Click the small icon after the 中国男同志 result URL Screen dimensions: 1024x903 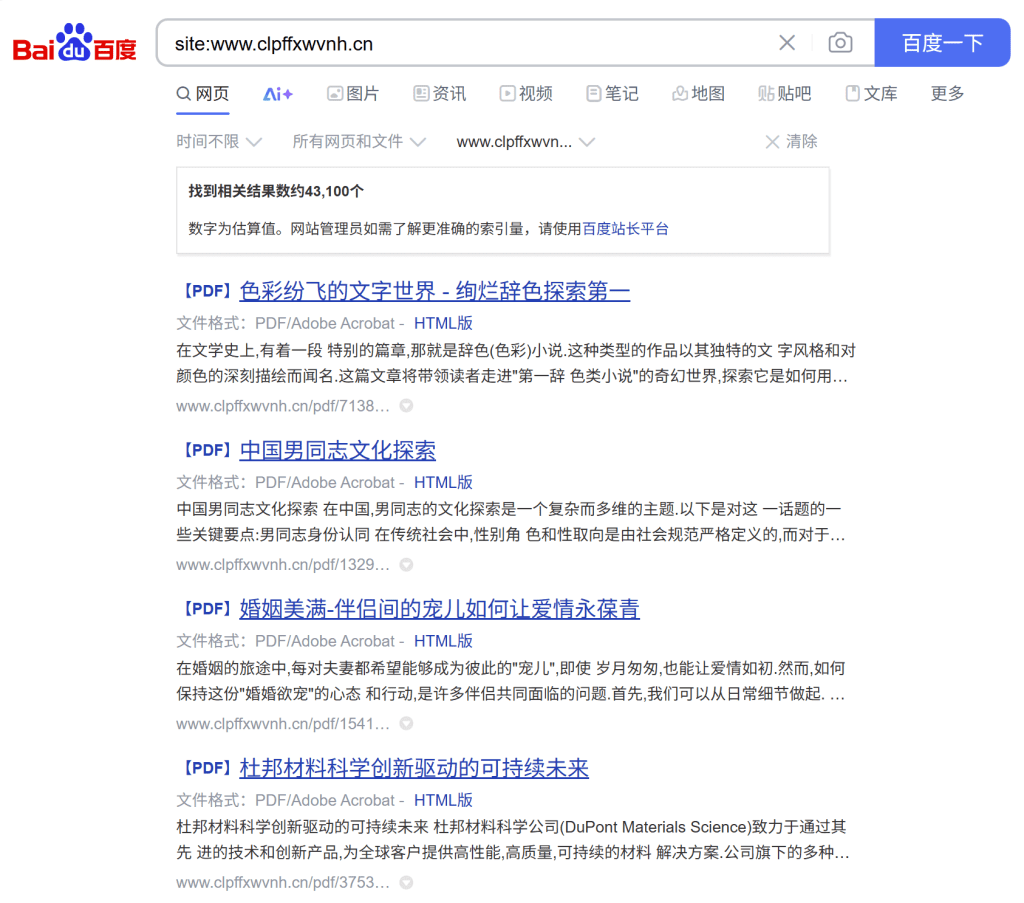(x=406, y=565)
